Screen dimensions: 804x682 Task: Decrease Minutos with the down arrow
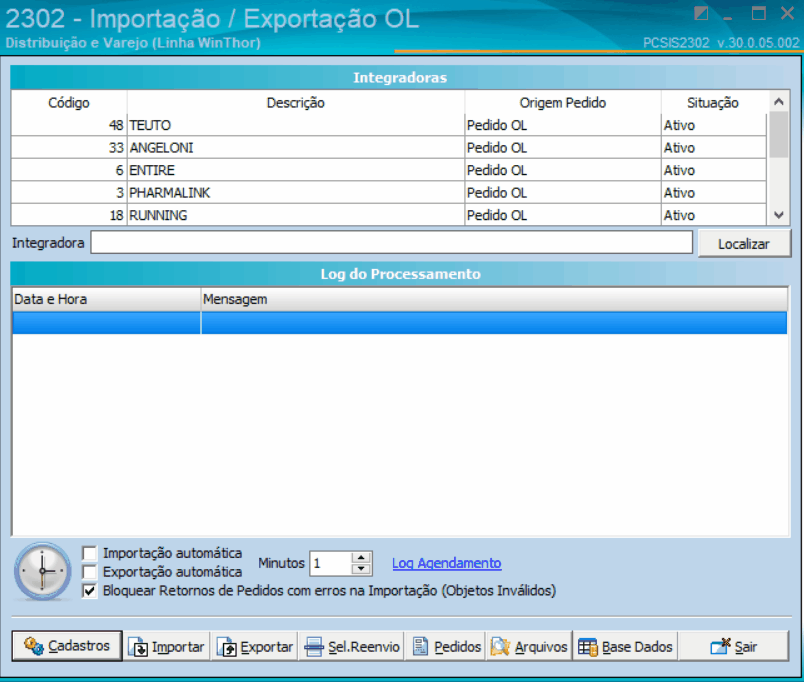click(x=361, y=569)
